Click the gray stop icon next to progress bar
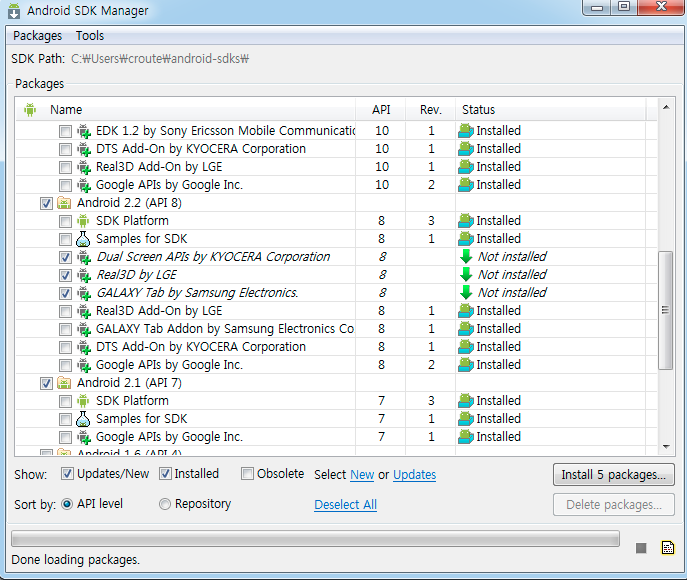This screenshot has height=580, width=687. point(641,548)
